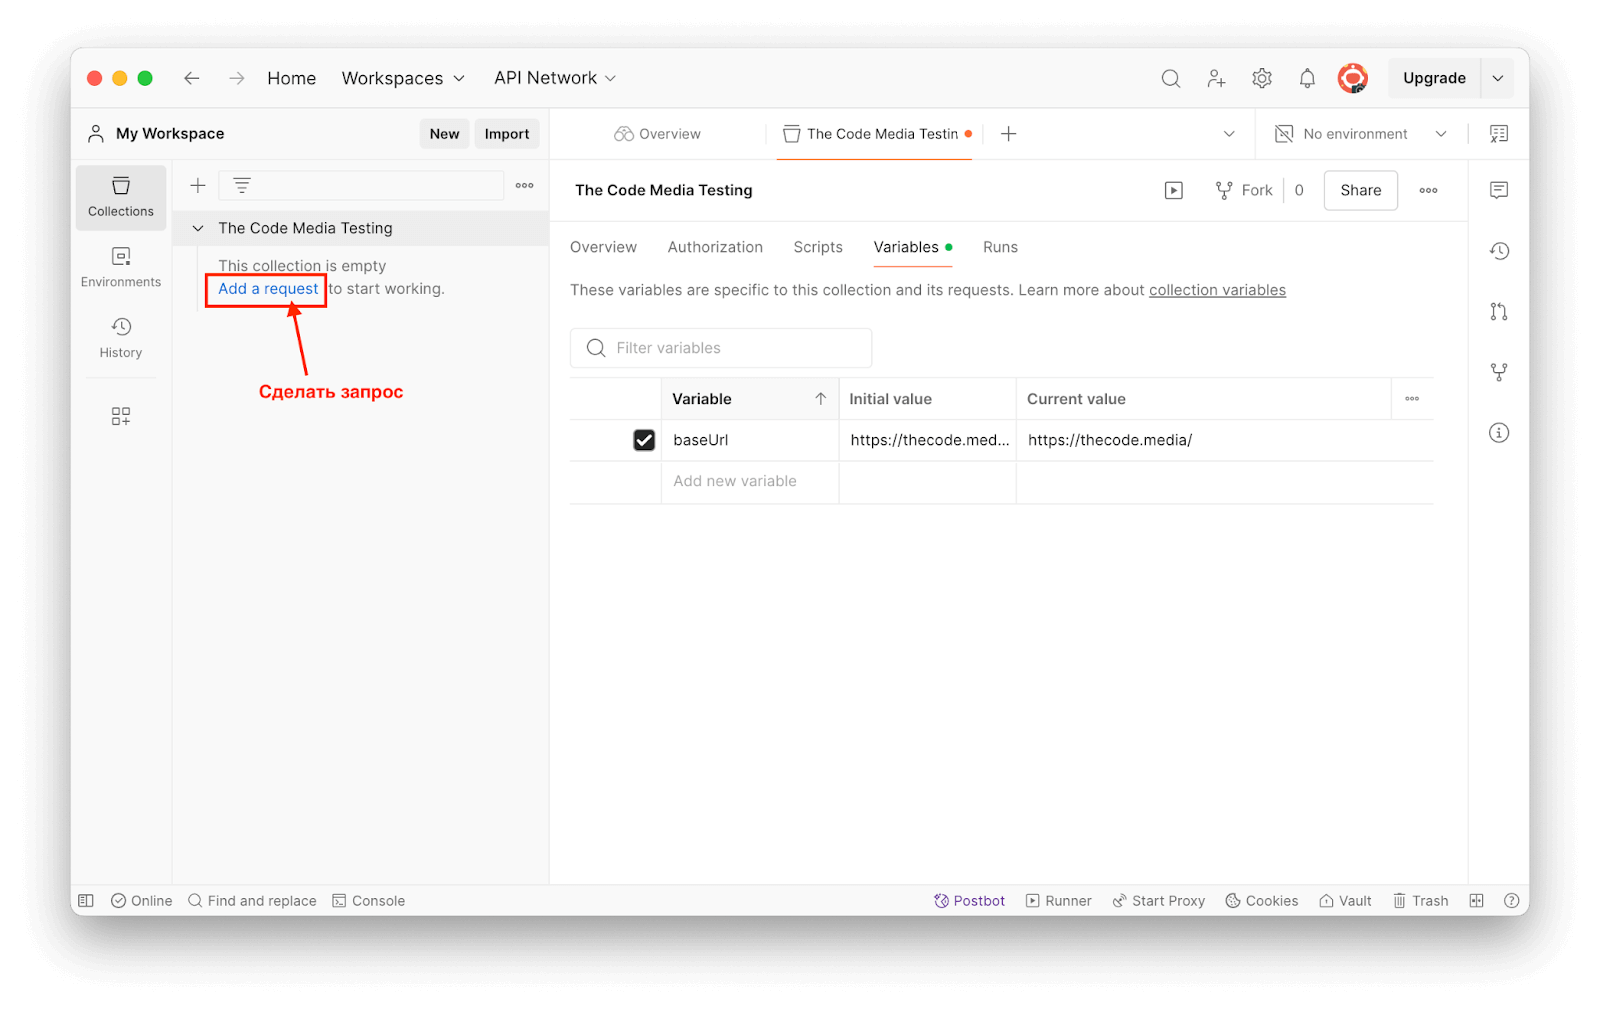Toggle Variable column sort order arrow
Image resolution: width=1600 pixels, height=1009 pixels.
820,399
